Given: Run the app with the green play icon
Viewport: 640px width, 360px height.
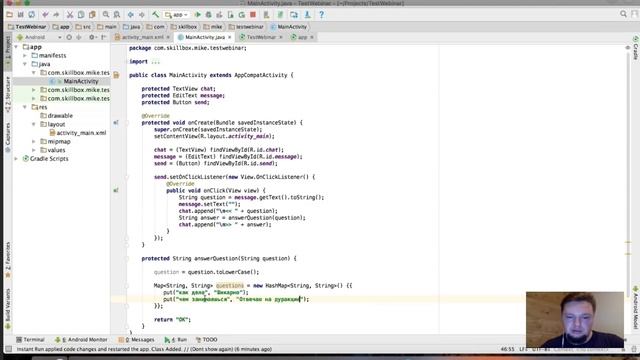Looking at the screenshot, I should [198, 15].
